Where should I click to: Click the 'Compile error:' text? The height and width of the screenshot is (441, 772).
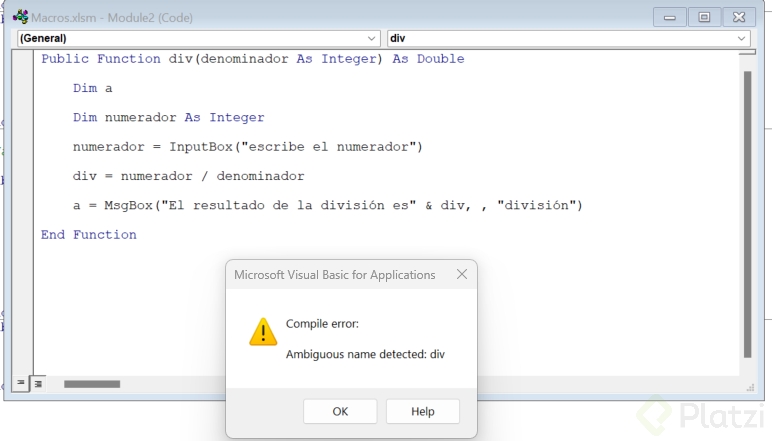[x=322, y=323]
